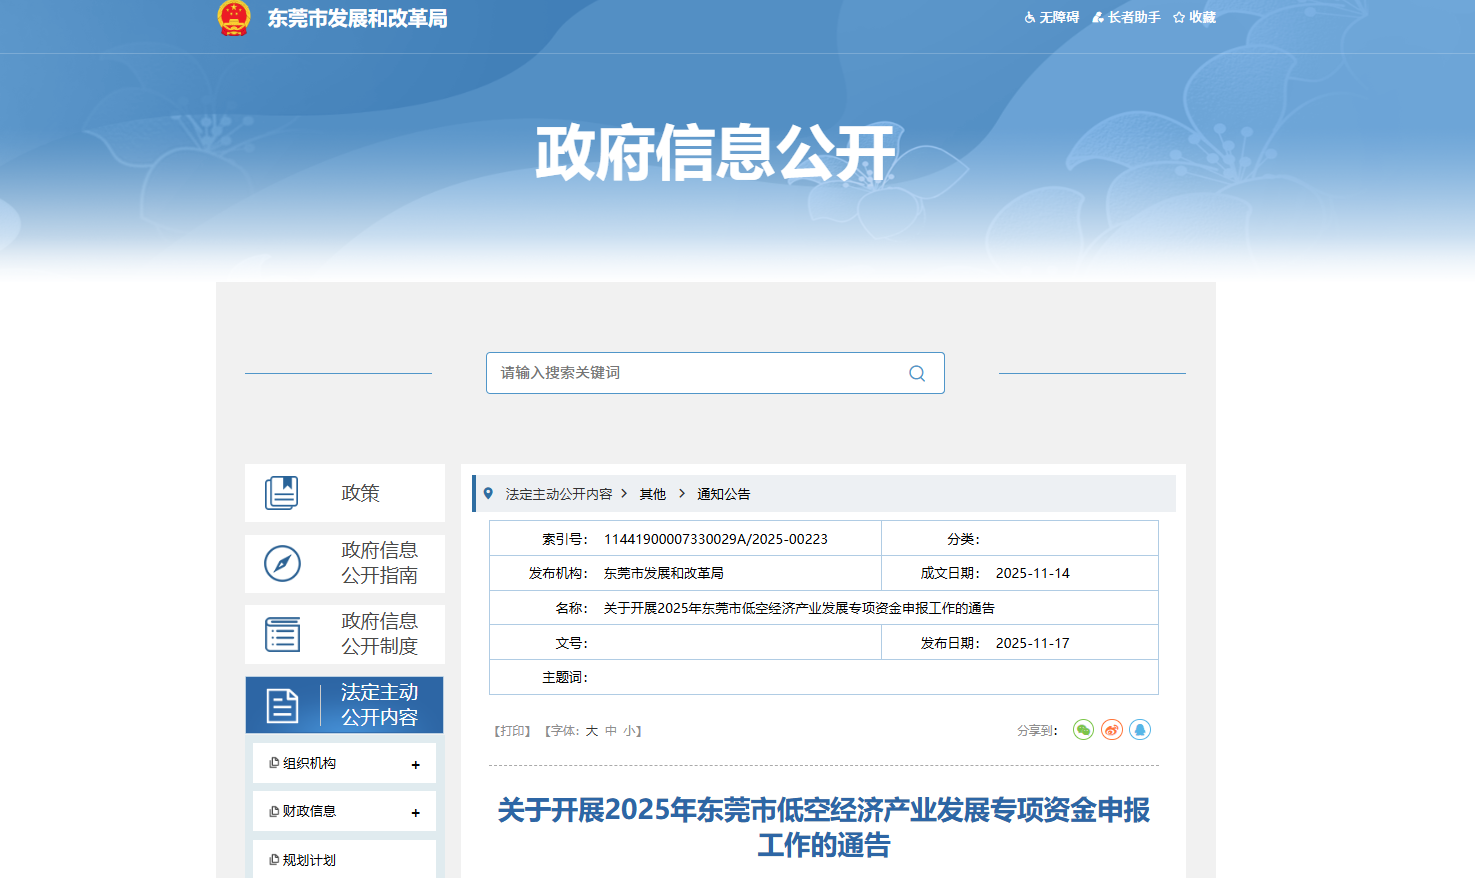The height and width of the screenshot is (878, 1475).
Task: Select 通知公告 in the breadcrumb
Action: (x=722, y=493)
